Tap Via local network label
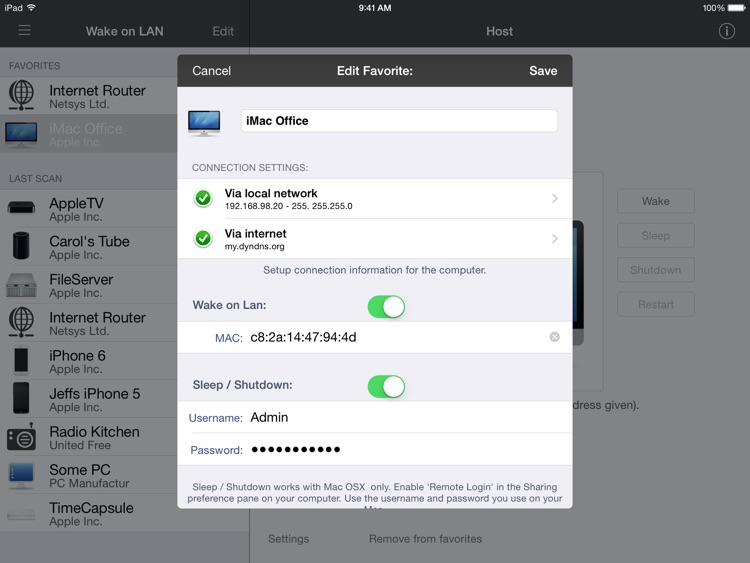Image resolution: width=750 pixels, height=563 pixels. 271,193
